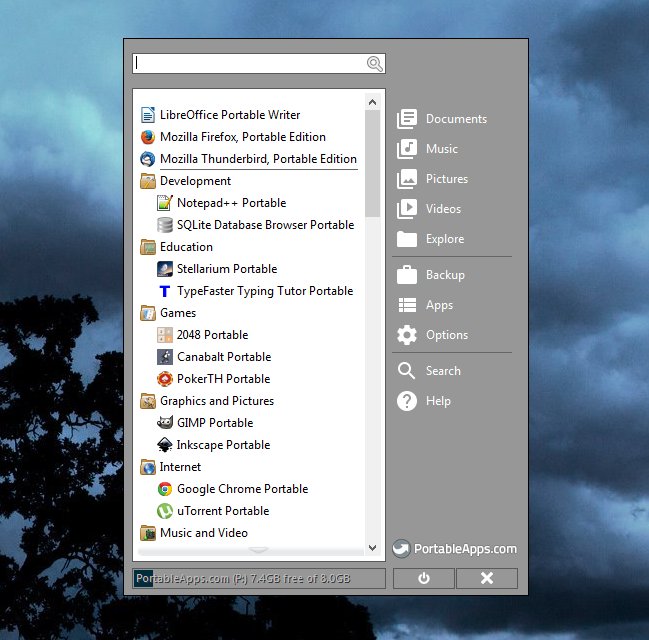The image size is (649, 640).
Task: Collapse the Graphics and Pictures category
Action: [148, 401]
